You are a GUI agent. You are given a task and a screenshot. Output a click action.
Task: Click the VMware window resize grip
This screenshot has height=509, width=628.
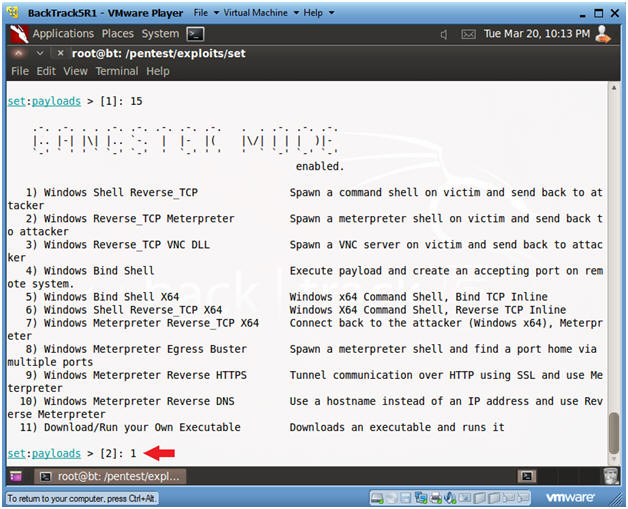[616, 499]
